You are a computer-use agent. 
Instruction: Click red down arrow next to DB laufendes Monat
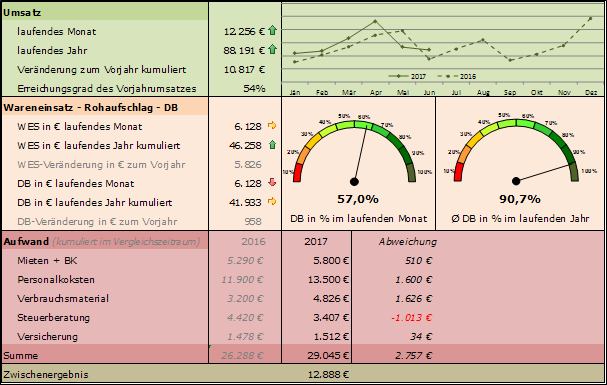click(272, 182)
